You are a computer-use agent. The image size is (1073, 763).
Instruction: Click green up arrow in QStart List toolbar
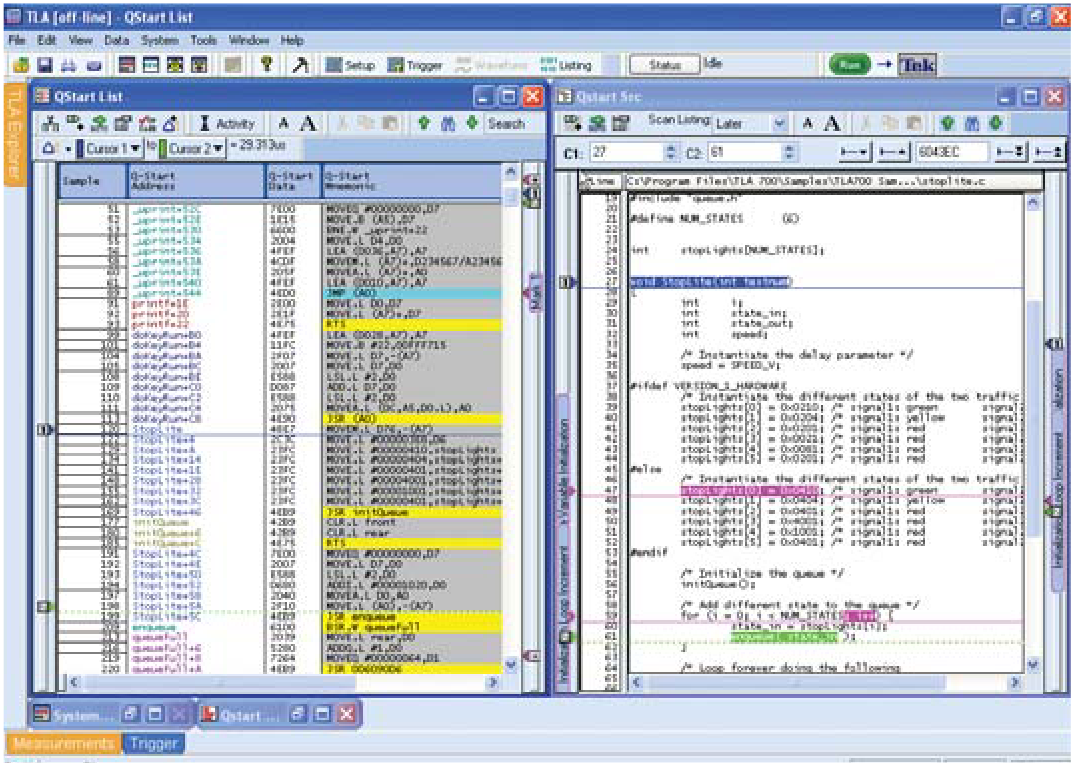[x=424, y=124]
